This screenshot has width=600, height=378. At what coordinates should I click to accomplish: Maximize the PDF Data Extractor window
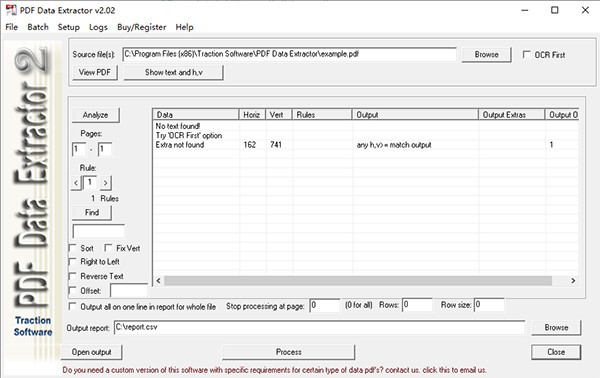[x=554, y=10]
